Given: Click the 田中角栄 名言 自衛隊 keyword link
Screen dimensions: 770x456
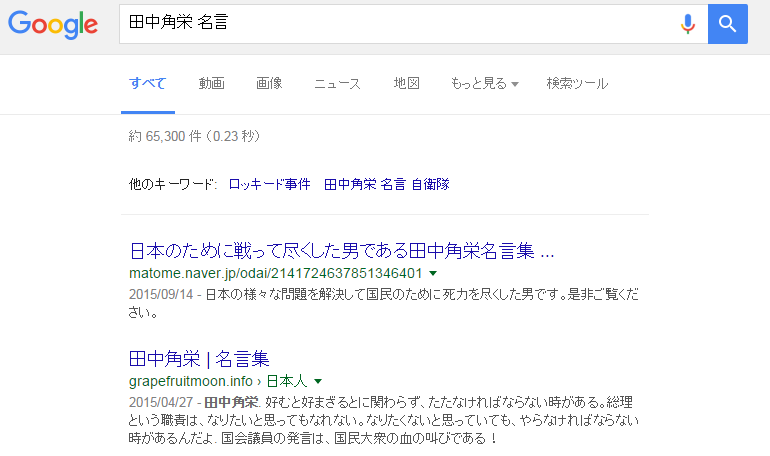Looking at the screenshot, I should pyautogui.click(x=387, y=184).
